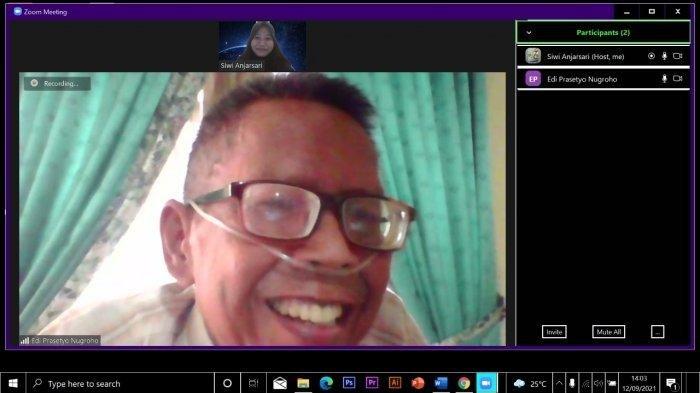Click the Type here to search box
The image size is (700, 393).
[120, 383]
